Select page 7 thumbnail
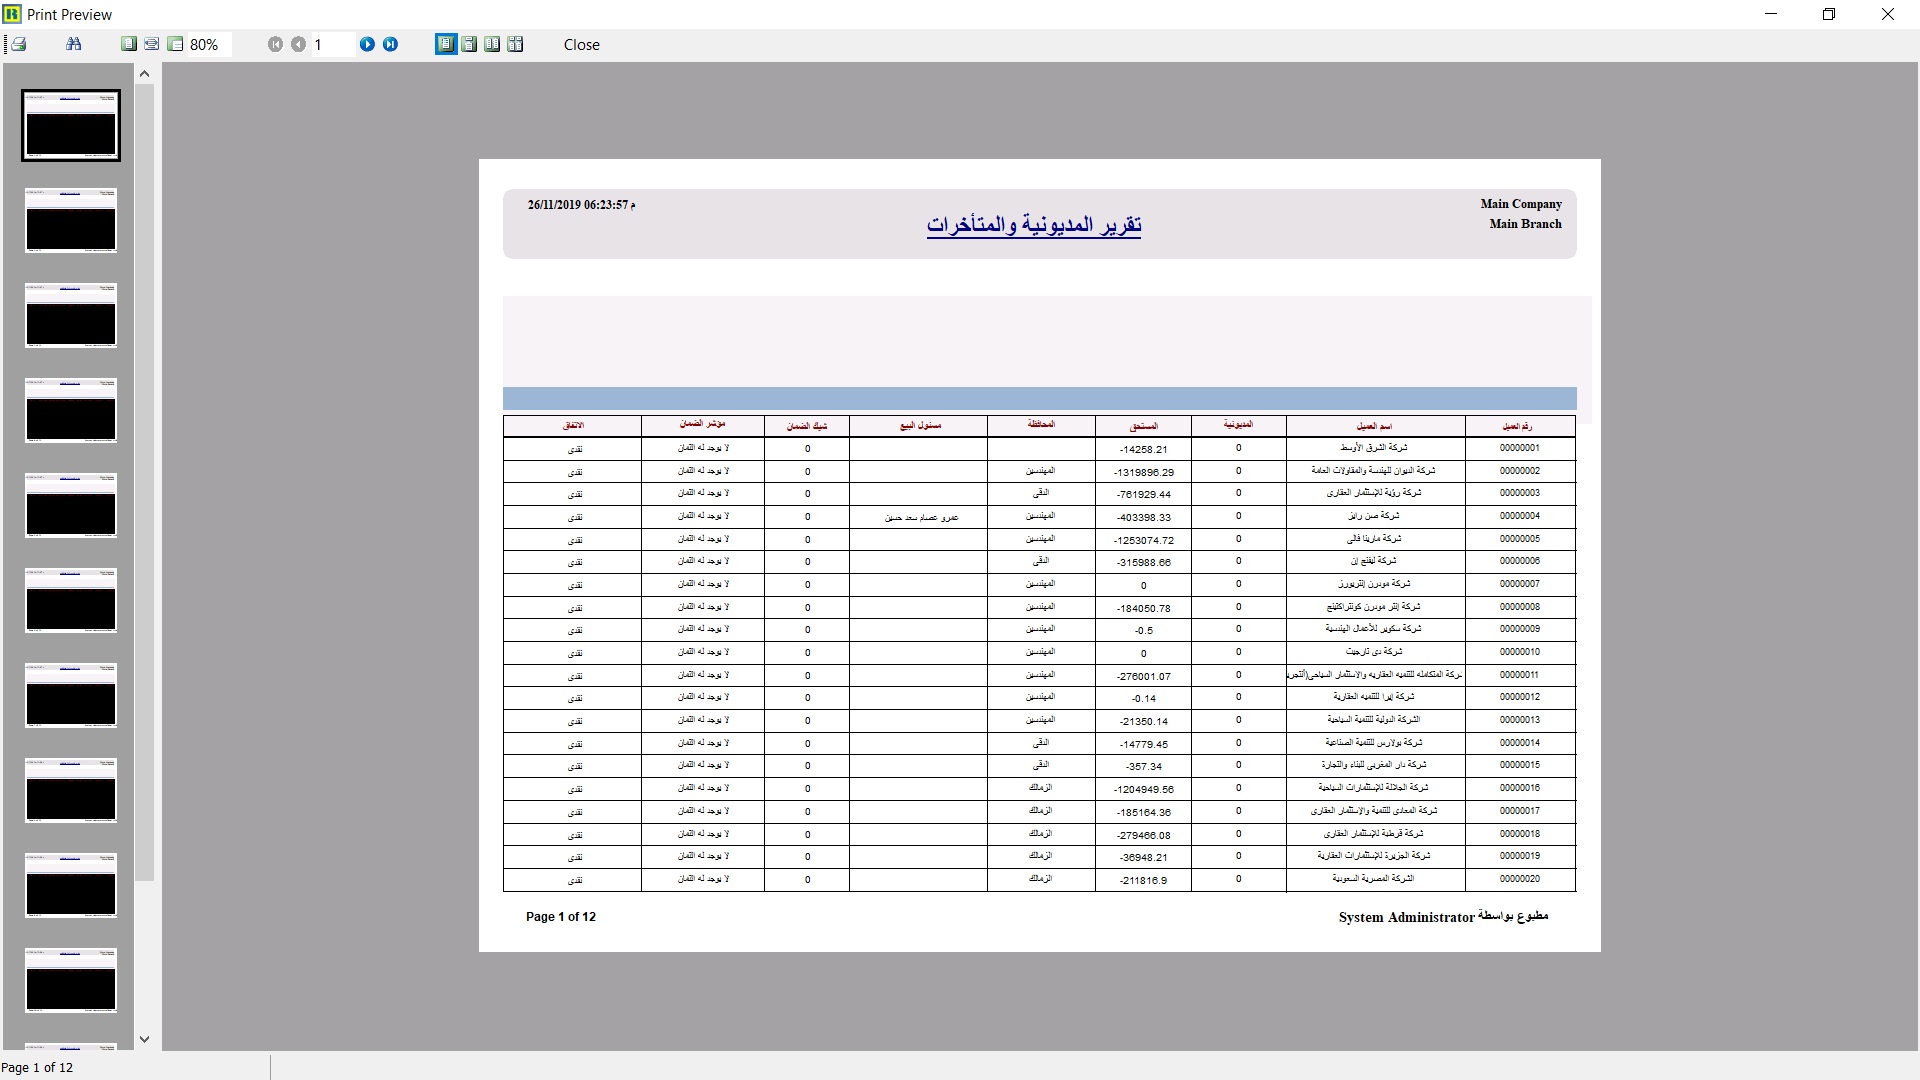1920x1080 pixels. (71, 695)
